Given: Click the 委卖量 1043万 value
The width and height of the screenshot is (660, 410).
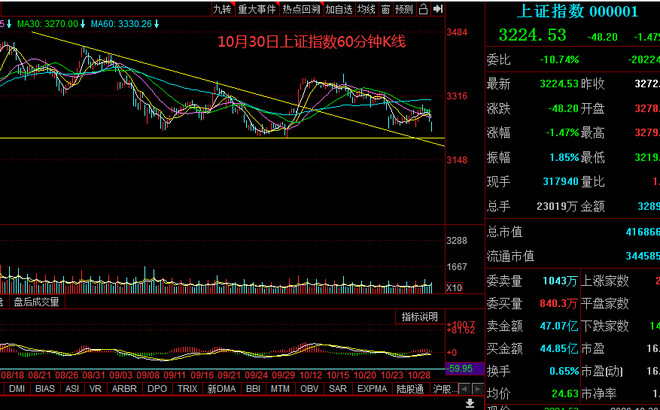Looking at the screenshot, I should click(x=560, y=280).
